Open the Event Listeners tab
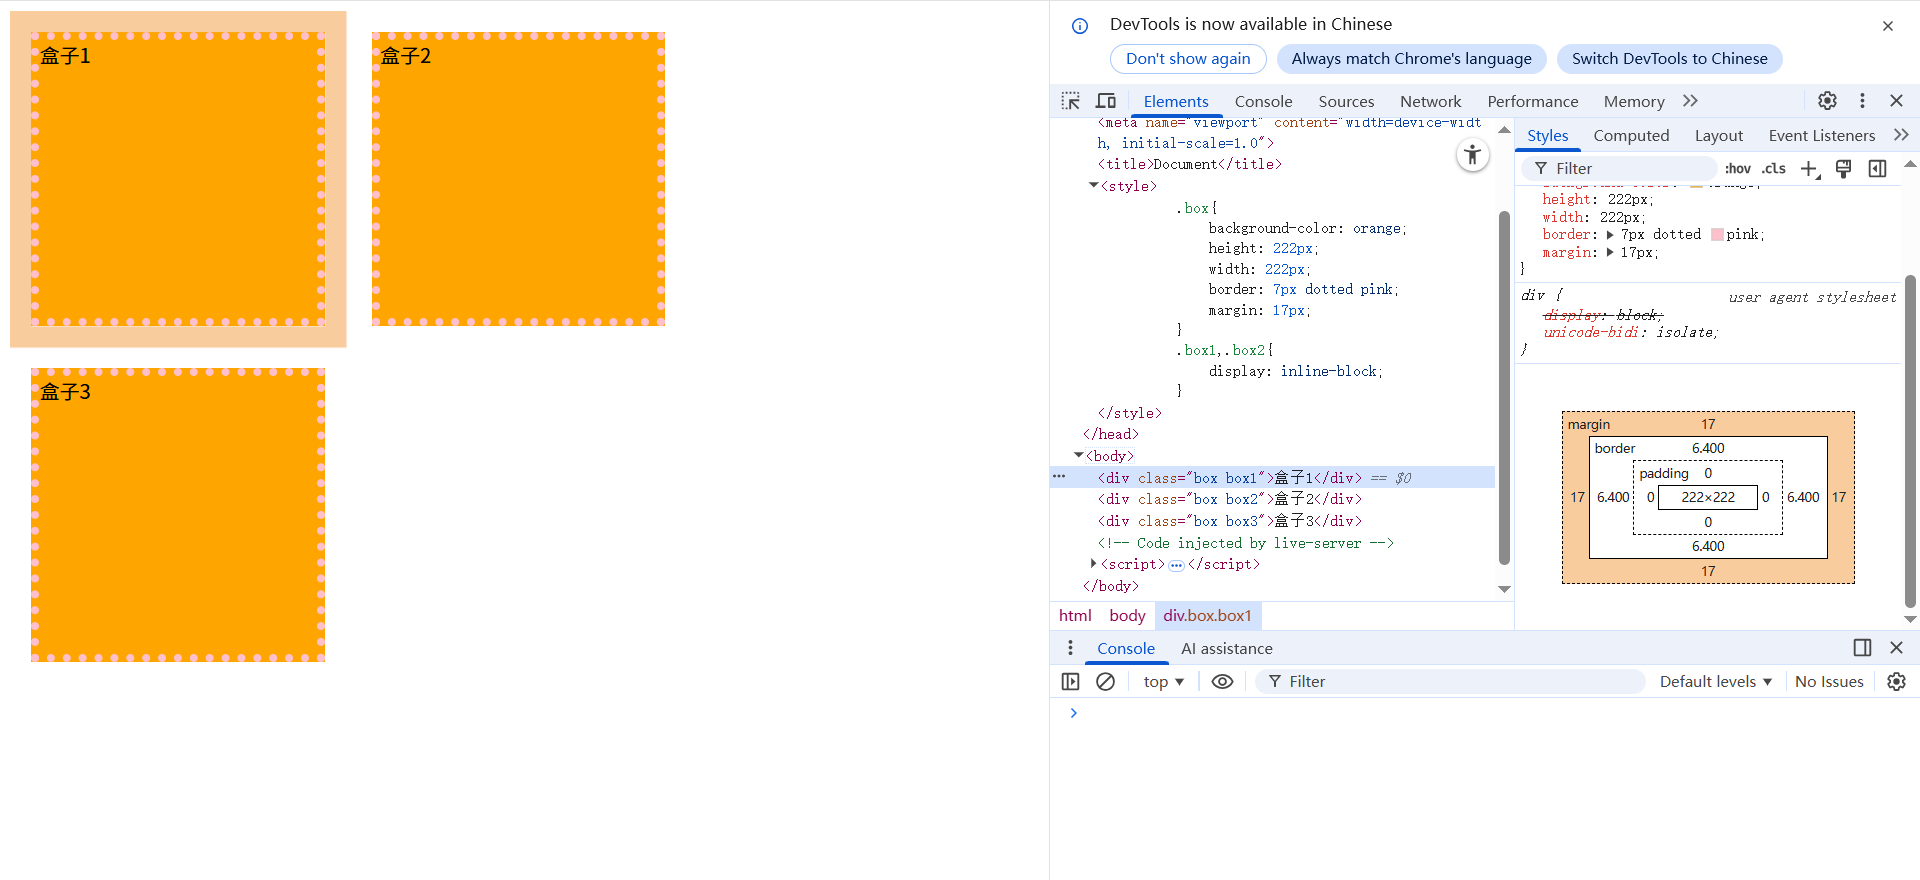 pos(1821,136)
